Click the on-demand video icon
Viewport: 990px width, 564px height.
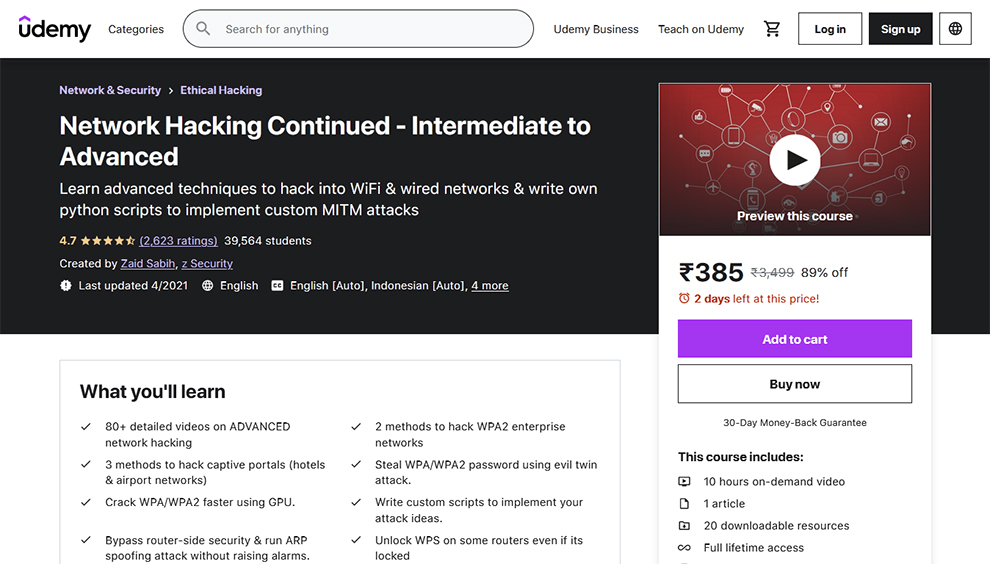click(x=685, y=482)
